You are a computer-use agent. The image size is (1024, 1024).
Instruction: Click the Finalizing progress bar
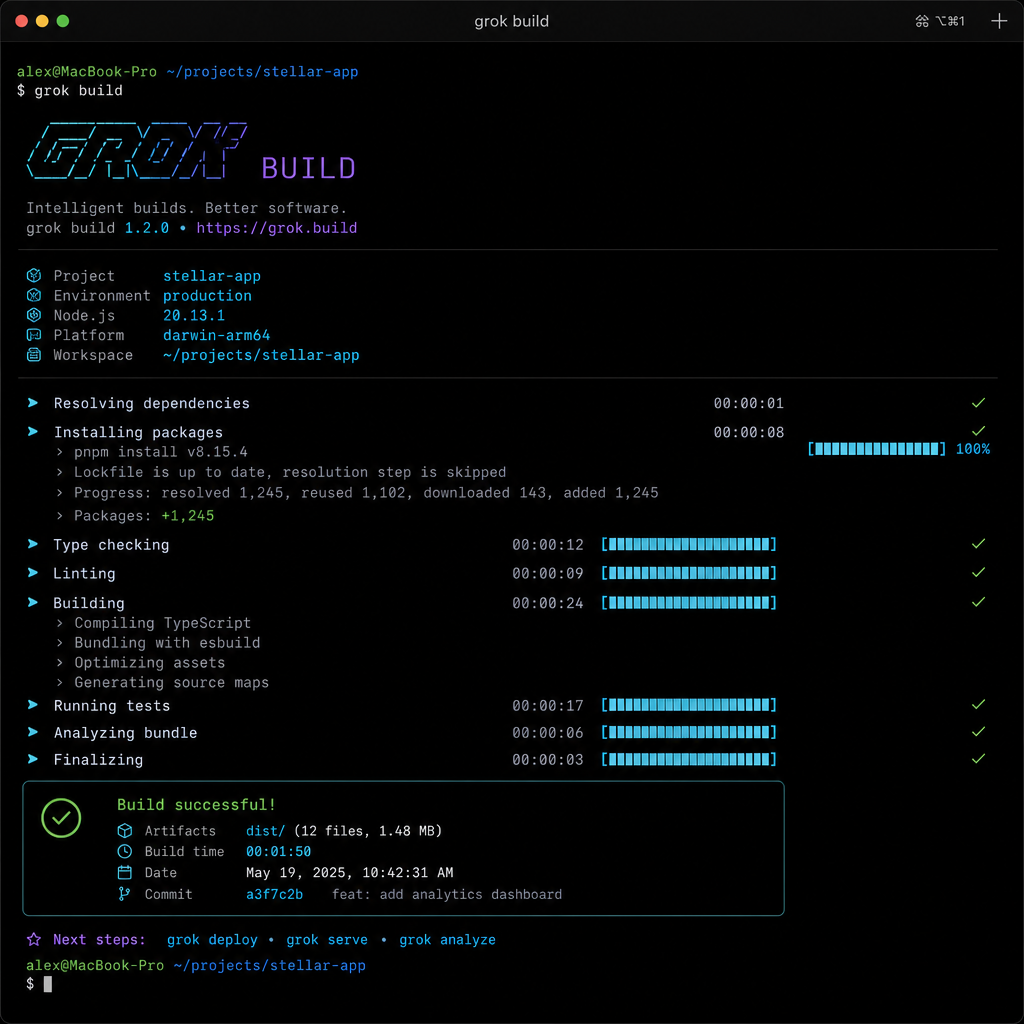(x=689, y=759)
